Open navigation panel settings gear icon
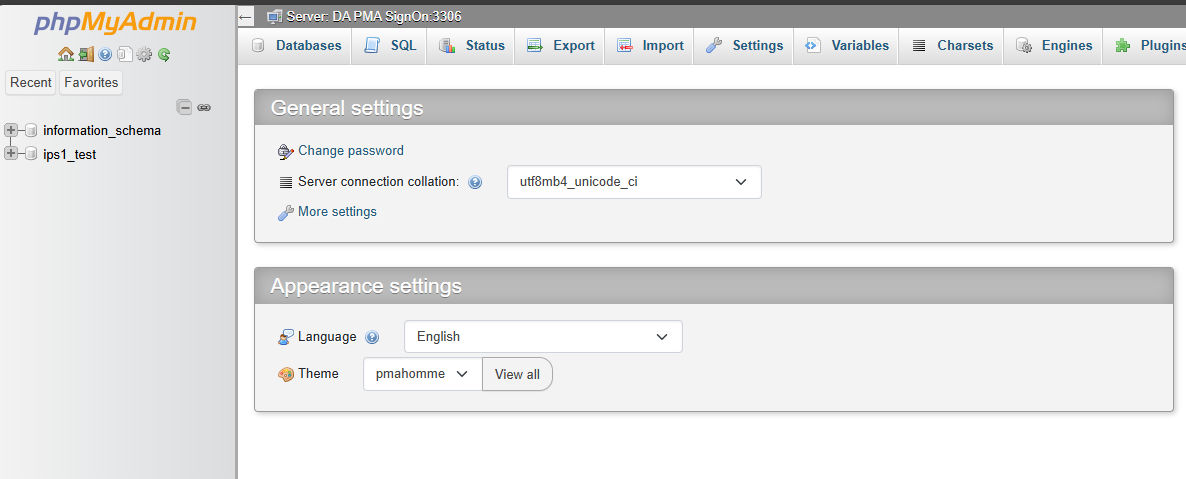Viewport: 1186px width, 479px height. point(144,54)
